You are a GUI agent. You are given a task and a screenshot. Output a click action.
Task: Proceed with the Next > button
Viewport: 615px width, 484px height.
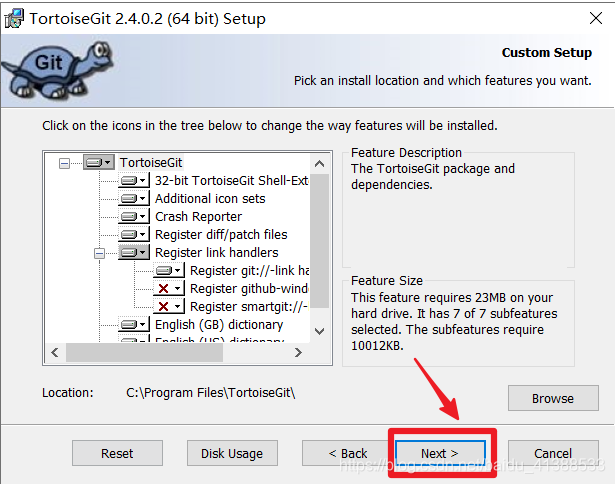point(440,453)
